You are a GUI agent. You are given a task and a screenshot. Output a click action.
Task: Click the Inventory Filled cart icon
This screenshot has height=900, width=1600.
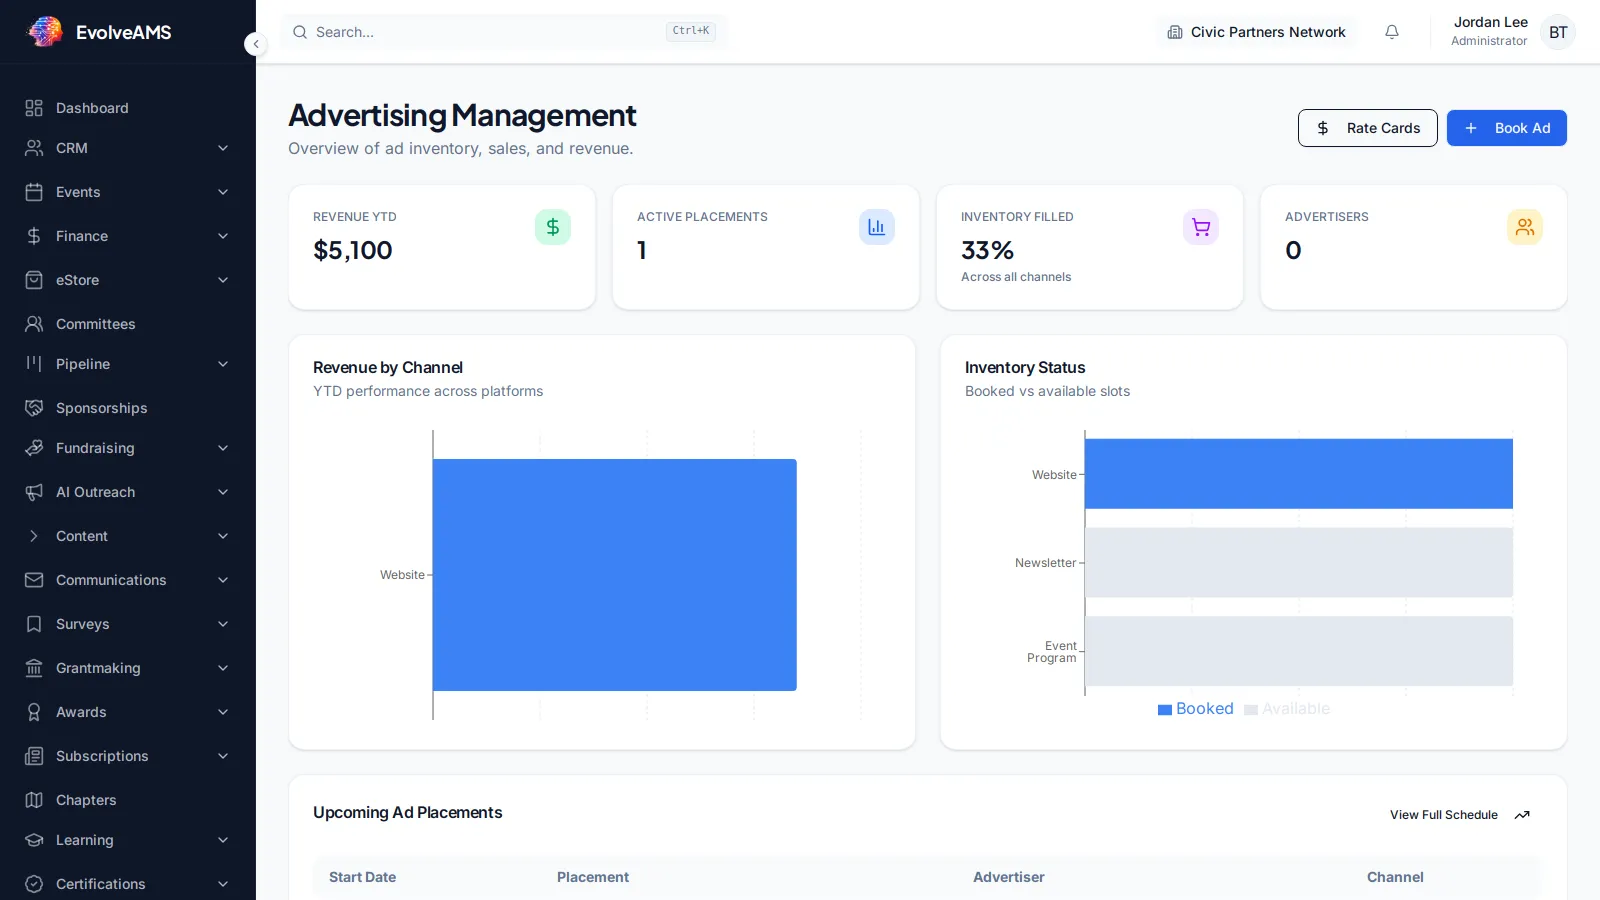1201,227
